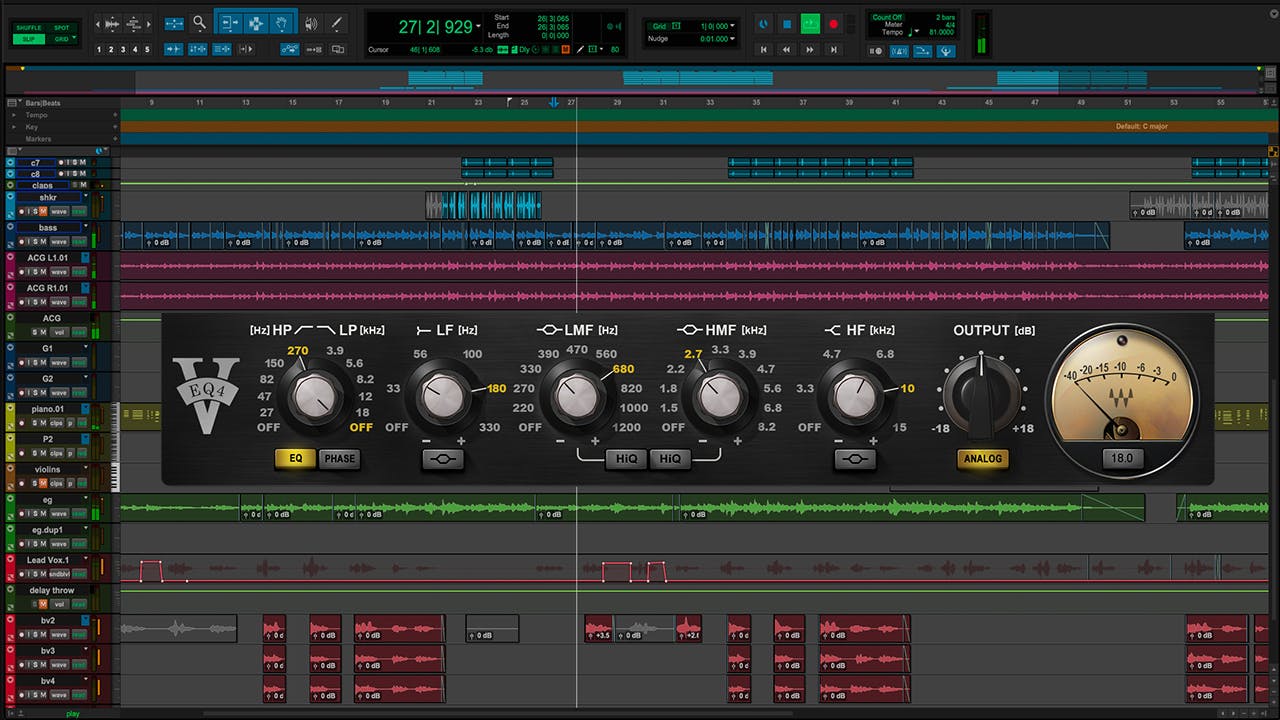This screenshot has width=1280, height=720.
Task: Recall zoom preset 5
Action: click(x=147, y=49)
